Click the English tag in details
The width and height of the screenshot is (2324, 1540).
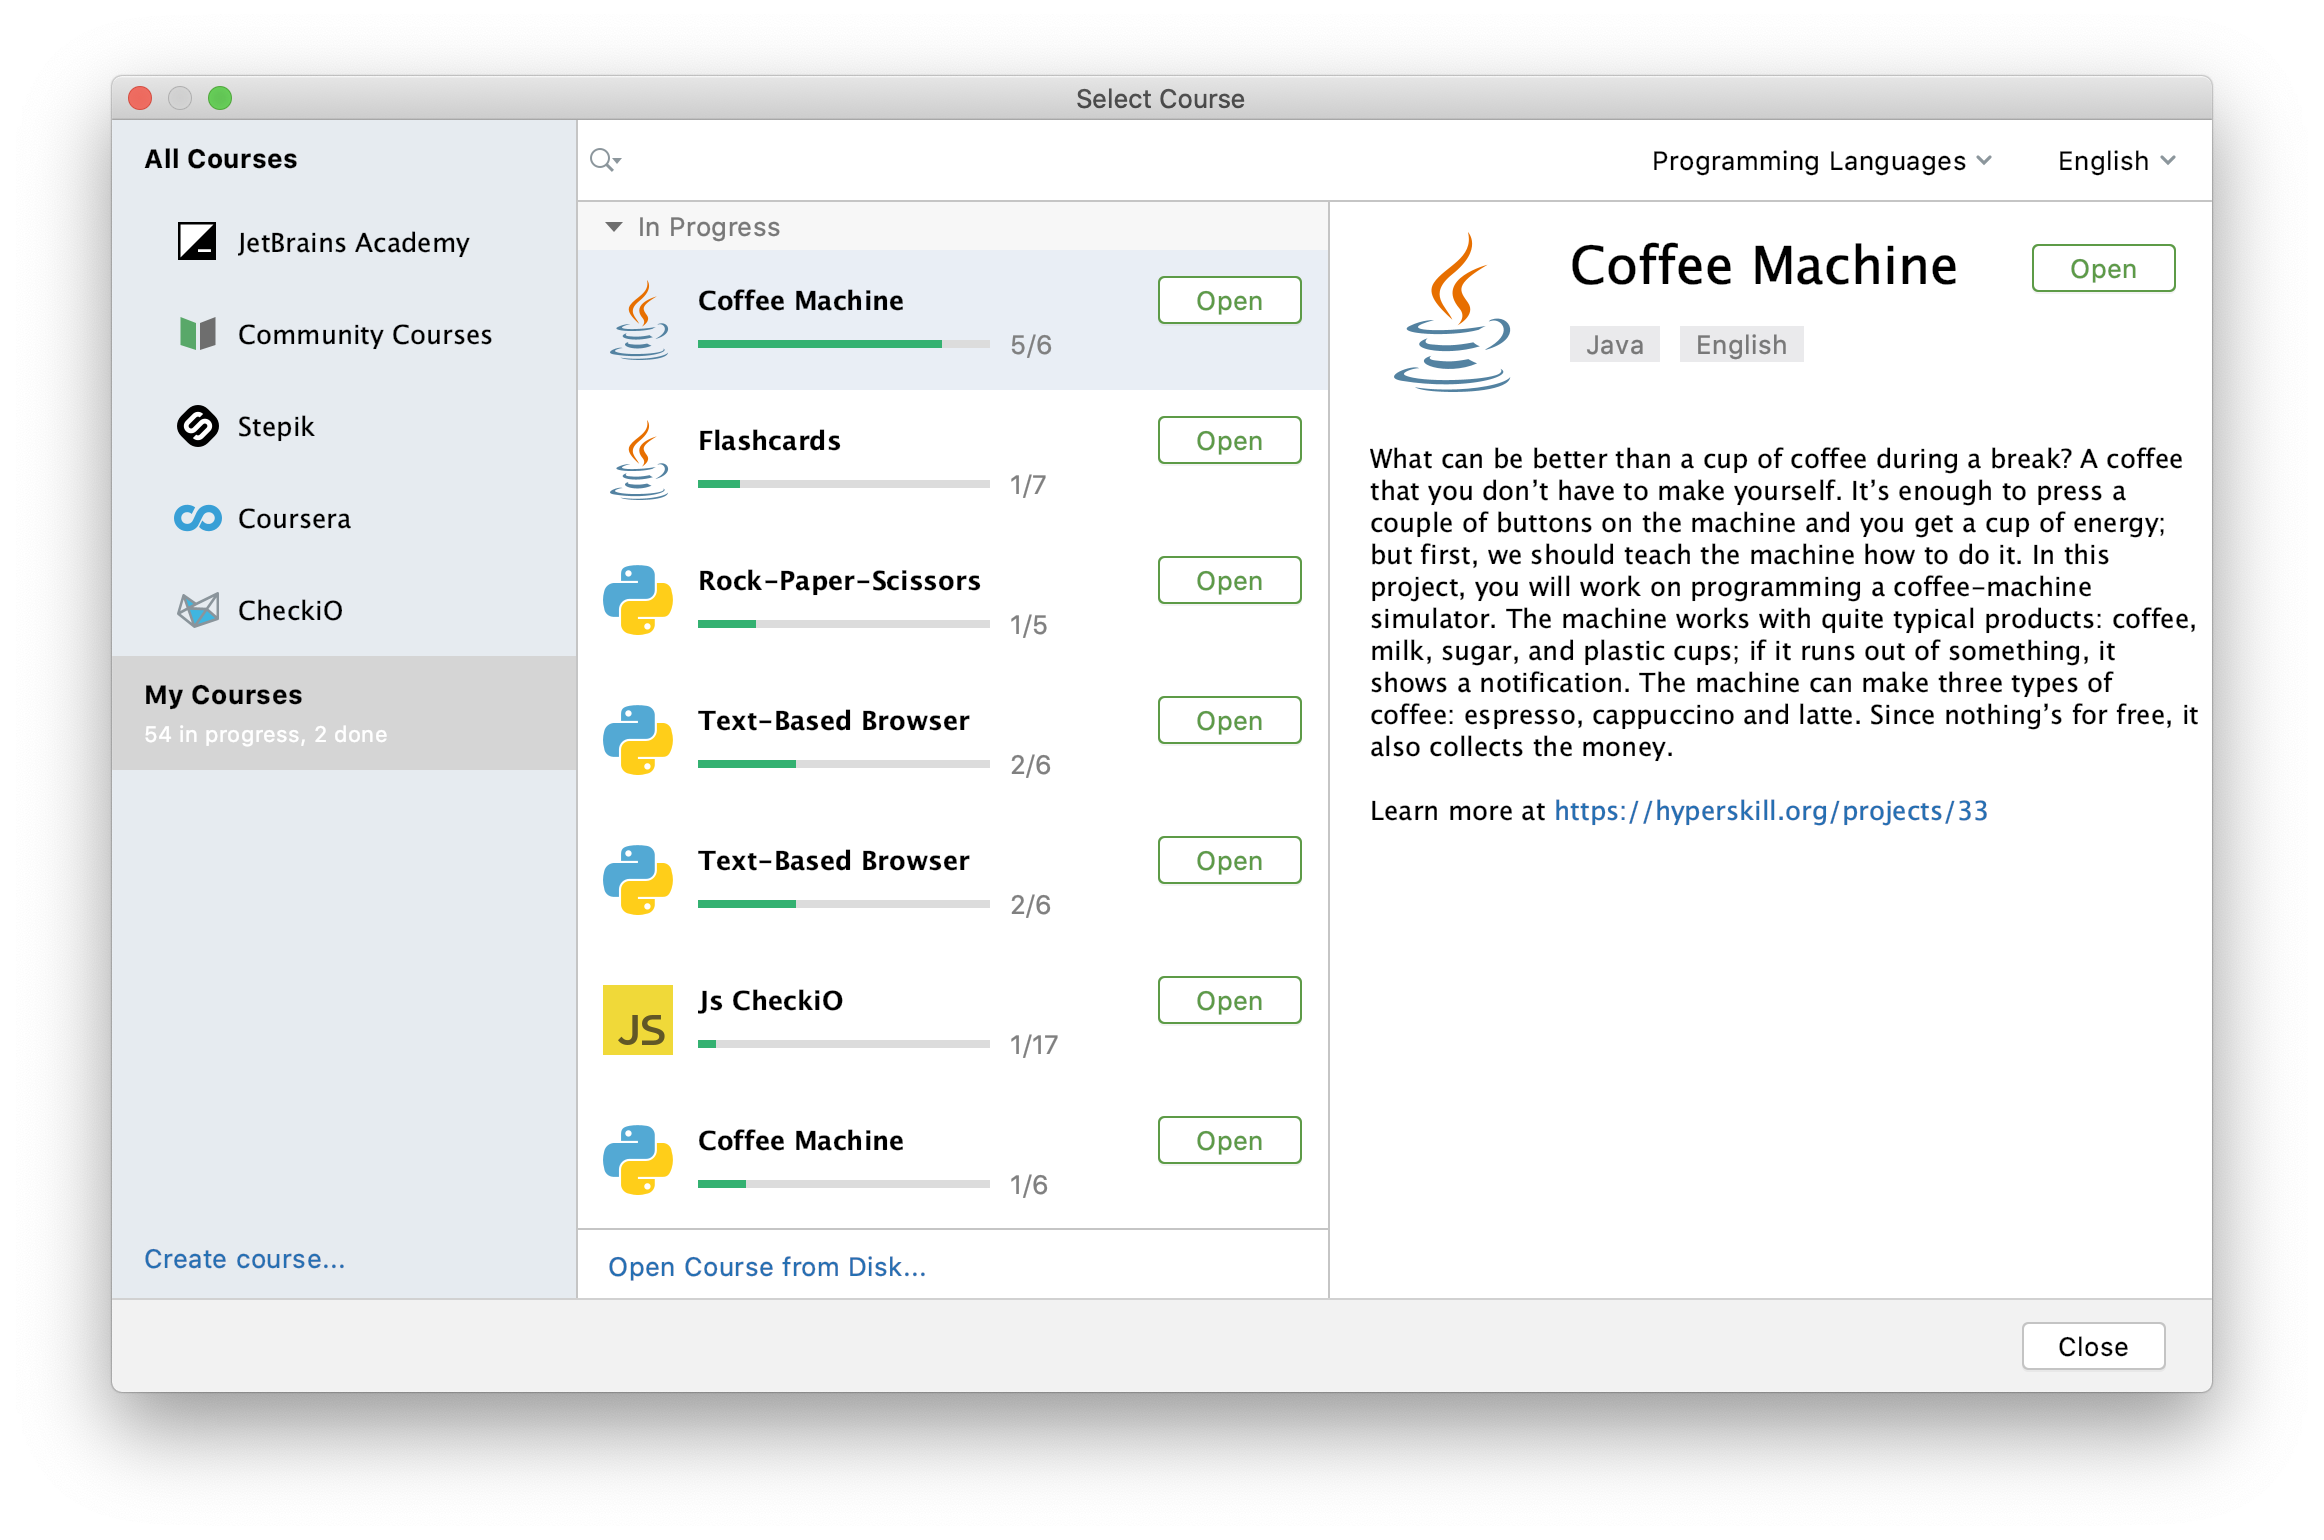pyautogui.click(x=1741, y=344)
